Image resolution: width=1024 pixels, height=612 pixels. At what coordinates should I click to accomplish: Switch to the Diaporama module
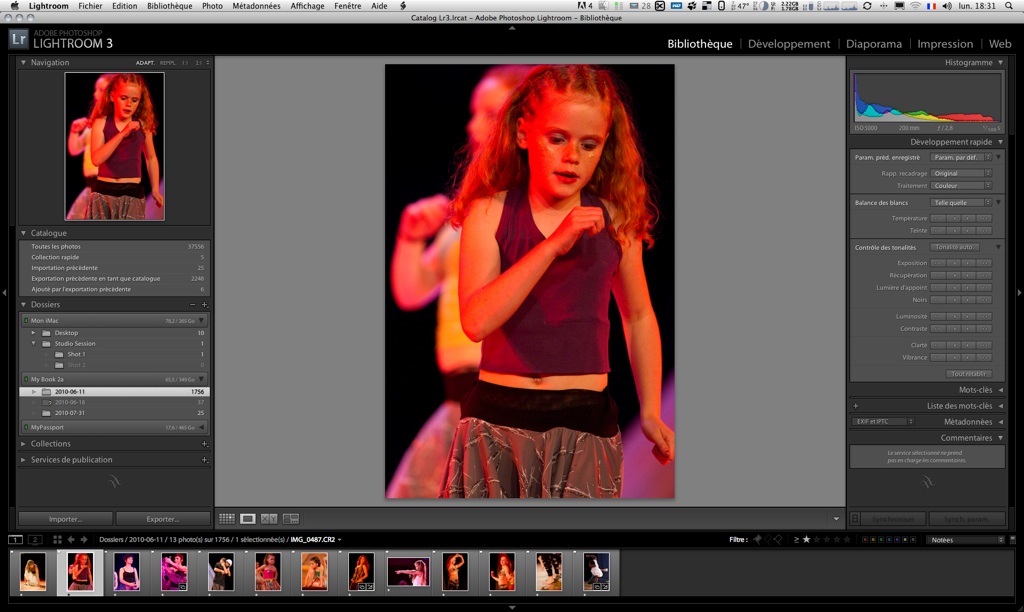874,44
